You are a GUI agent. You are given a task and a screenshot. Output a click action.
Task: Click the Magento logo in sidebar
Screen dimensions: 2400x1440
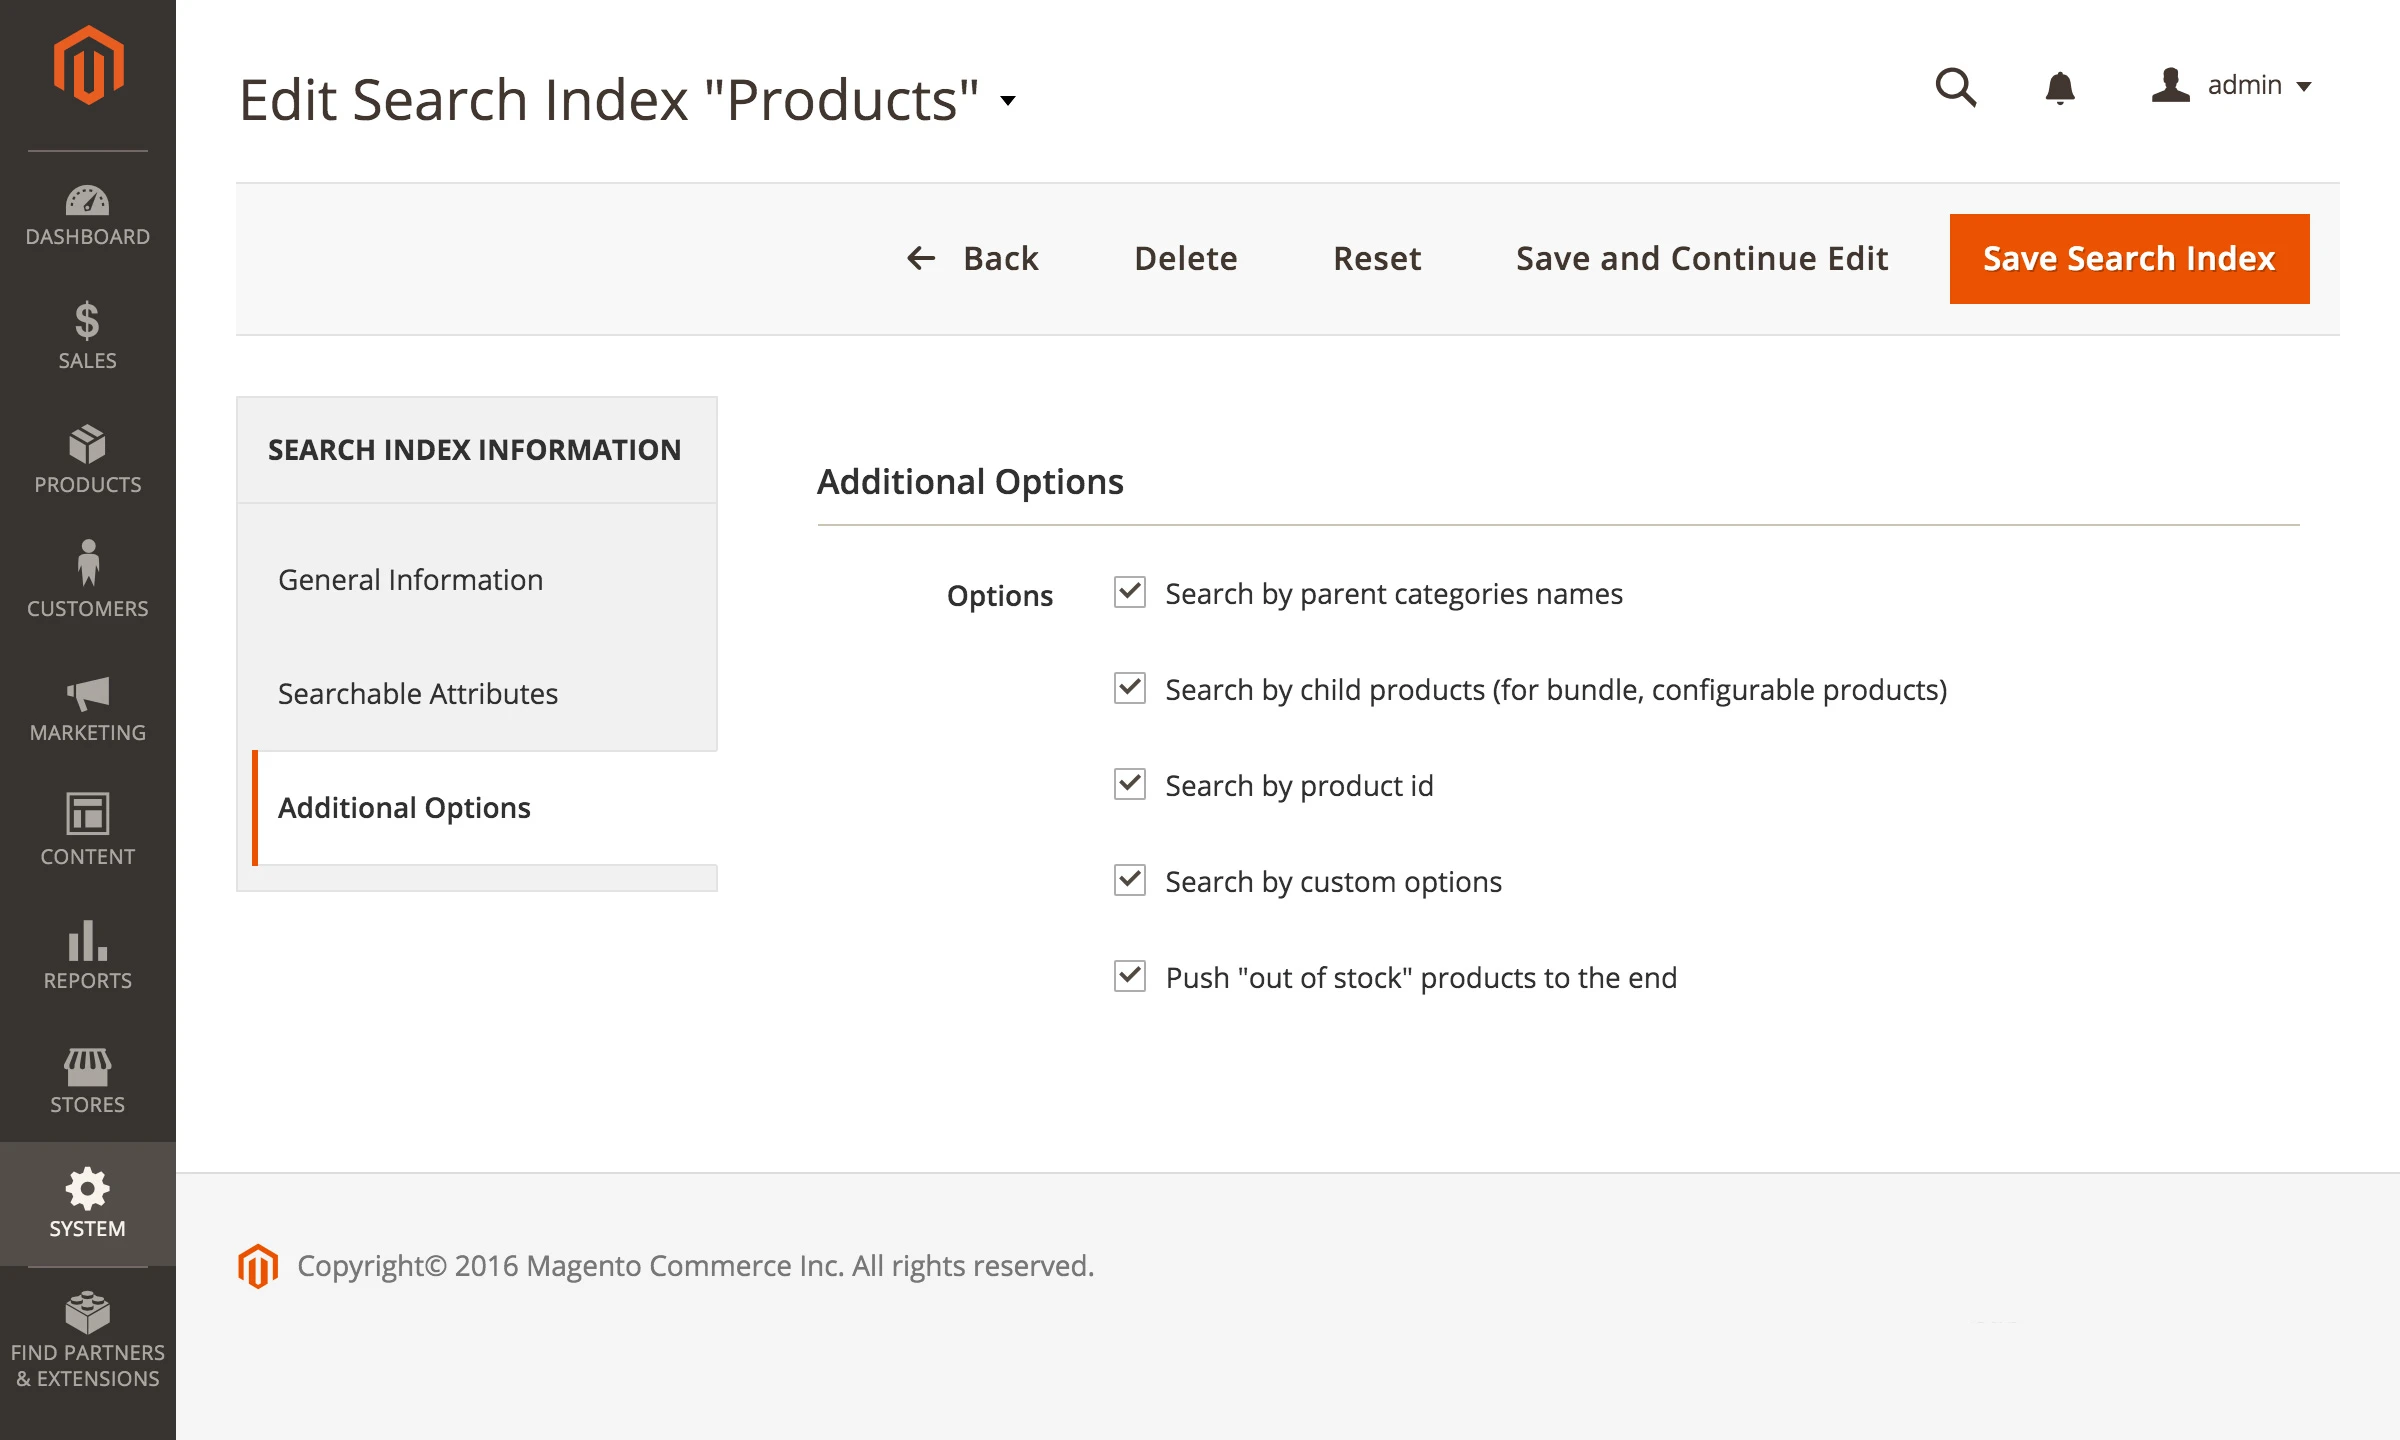88,66
